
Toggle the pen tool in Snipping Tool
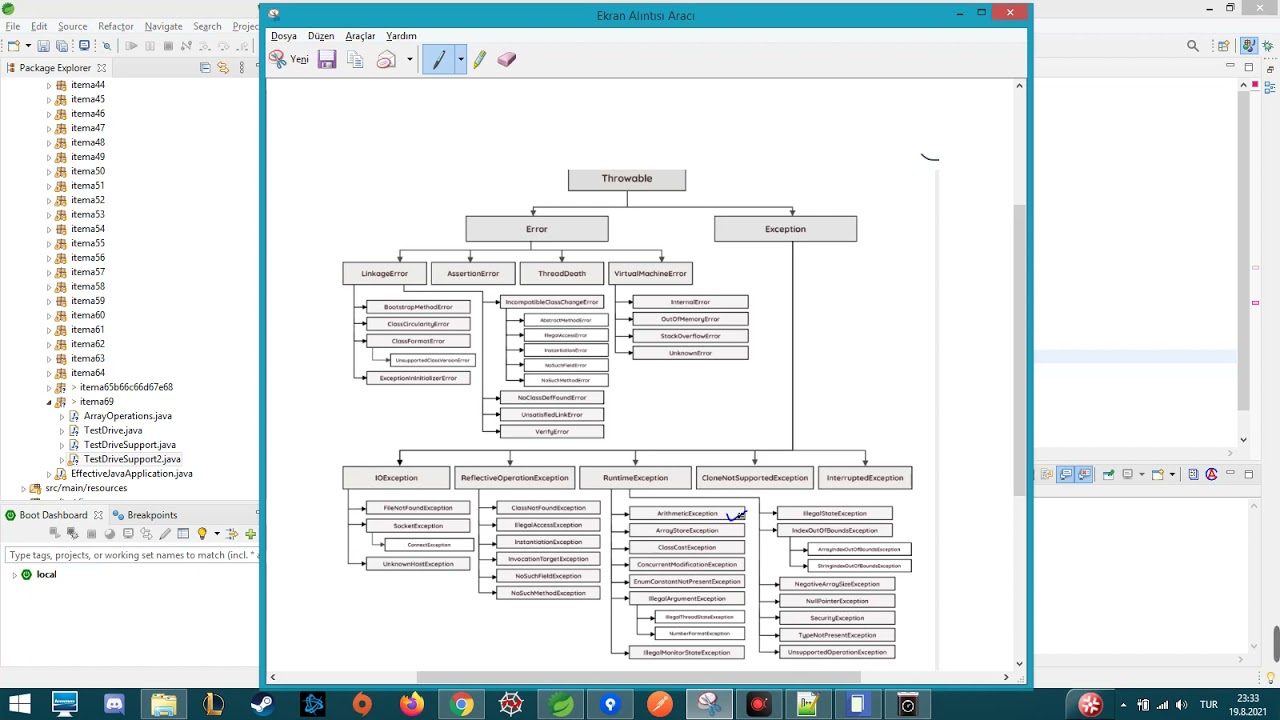[438, 60]
